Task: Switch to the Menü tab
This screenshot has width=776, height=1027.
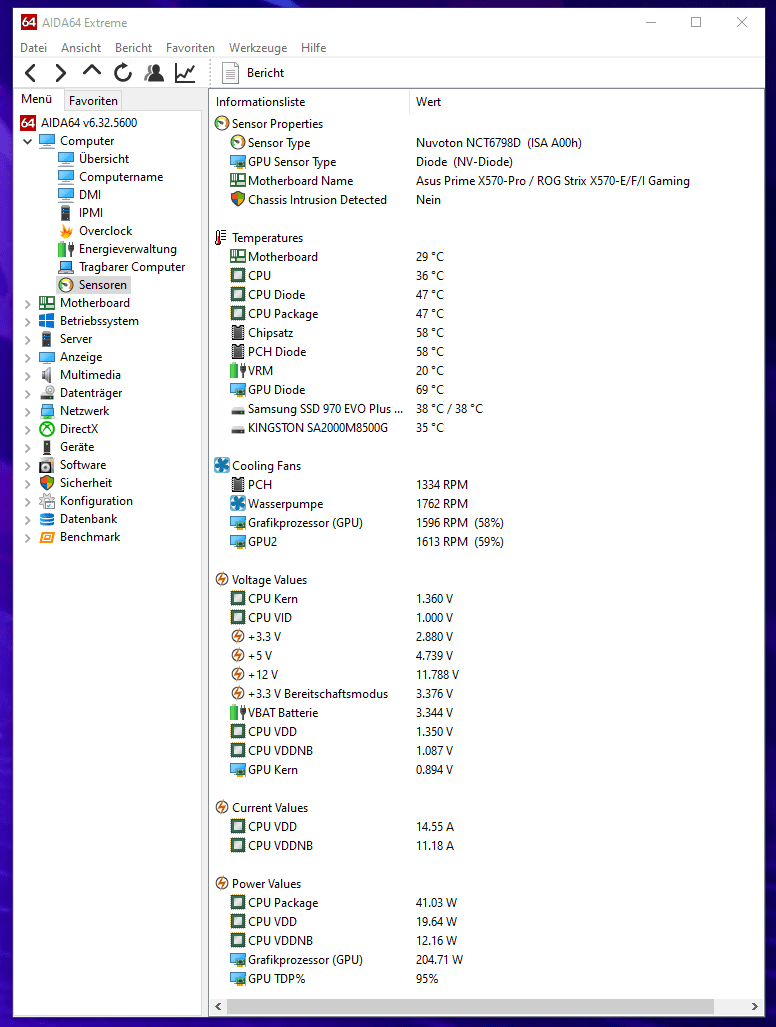Action: 37,99
